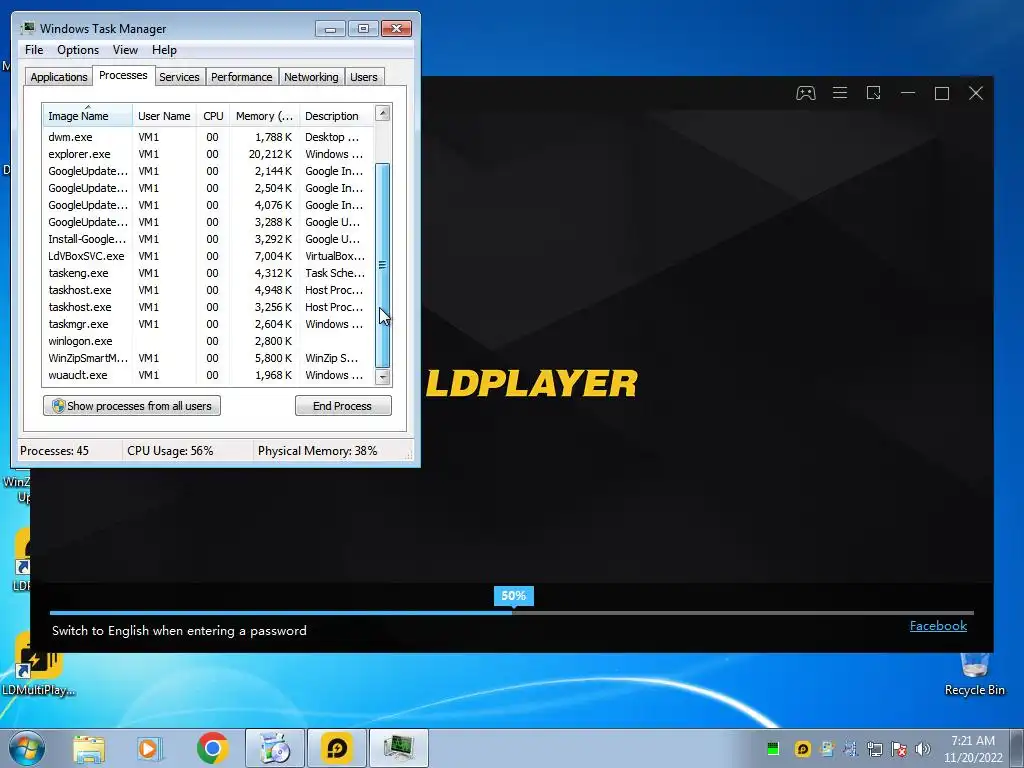Click Show desktop strip at taskbar end
This screenshot has width=1024, height=768.
tap(1017, 748)
